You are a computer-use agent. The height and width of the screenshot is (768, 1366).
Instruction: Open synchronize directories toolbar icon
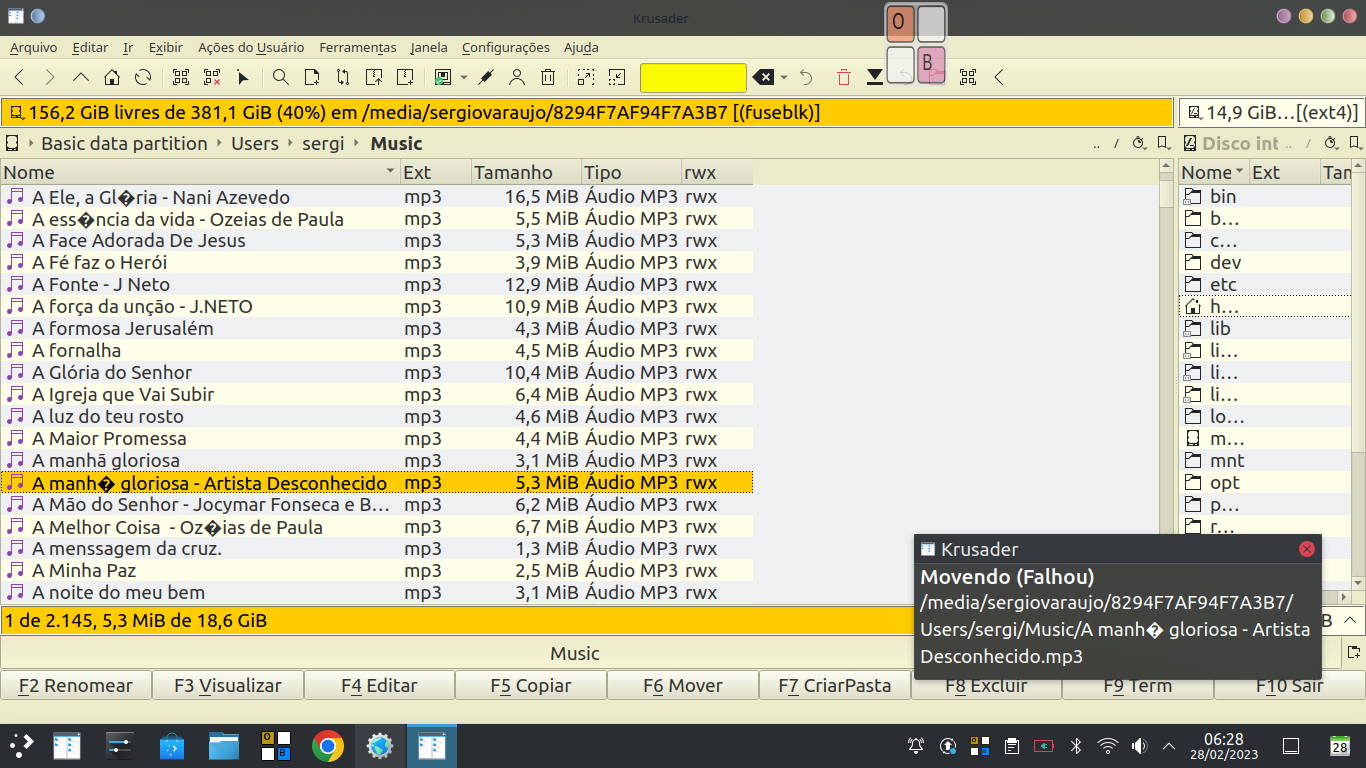click(343, 77)
